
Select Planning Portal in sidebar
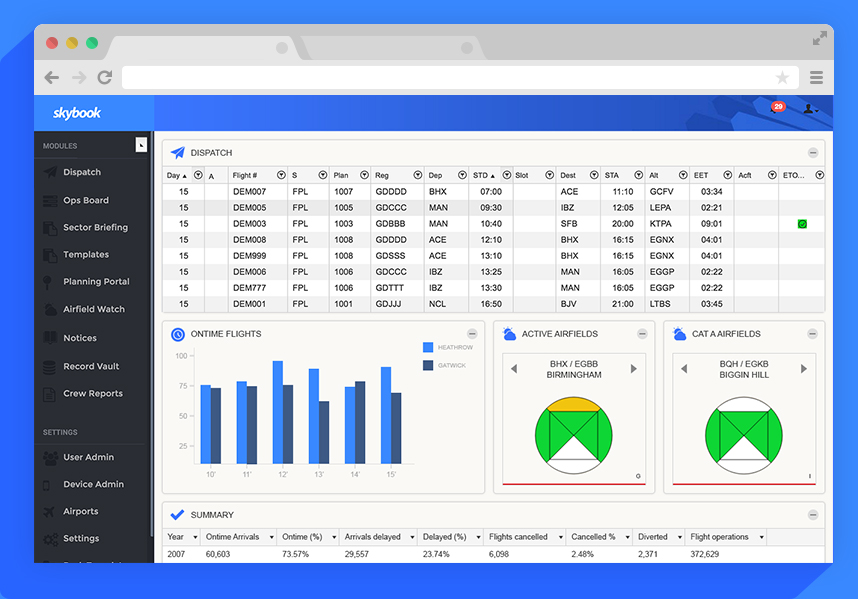click(x=96, y=282)
